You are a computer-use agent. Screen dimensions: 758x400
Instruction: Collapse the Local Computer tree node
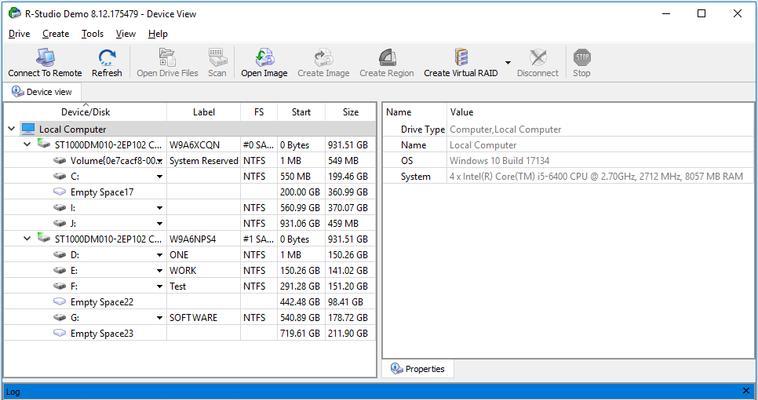click(11, 129)
